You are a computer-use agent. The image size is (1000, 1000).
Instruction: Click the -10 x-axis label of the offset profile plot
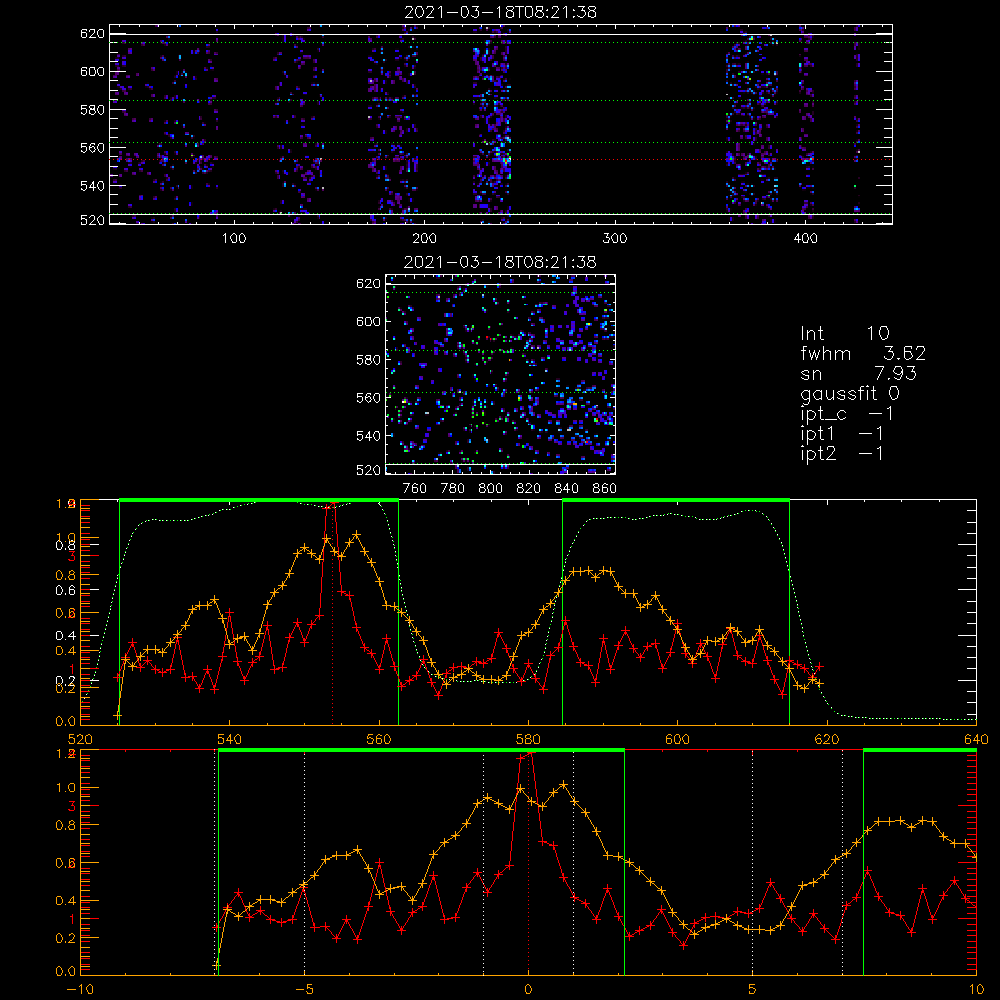(80, 990)
